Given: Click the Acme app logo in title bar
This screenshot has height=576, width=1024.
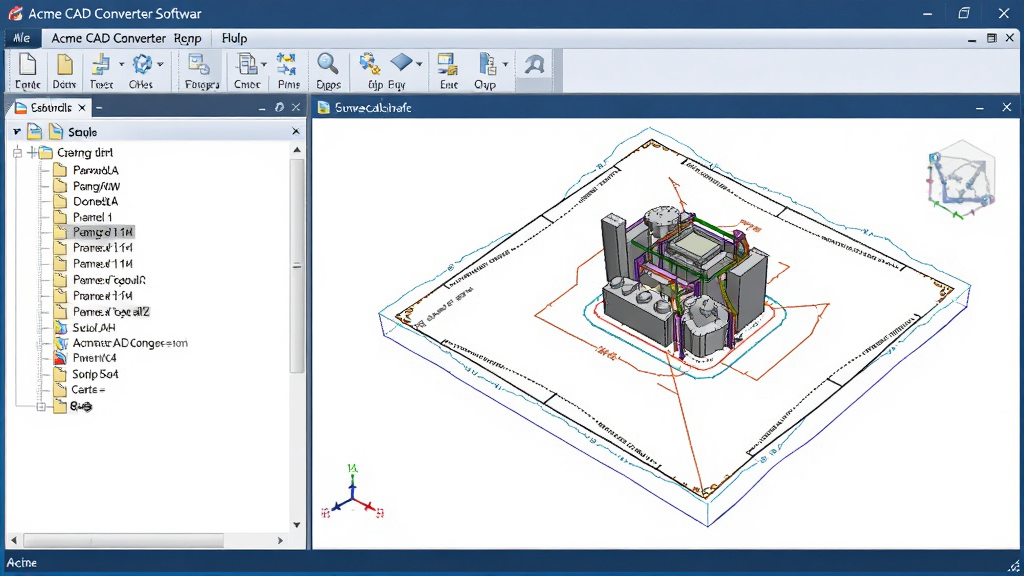Looking at the screenshot, I should click(x=16, y=13).
